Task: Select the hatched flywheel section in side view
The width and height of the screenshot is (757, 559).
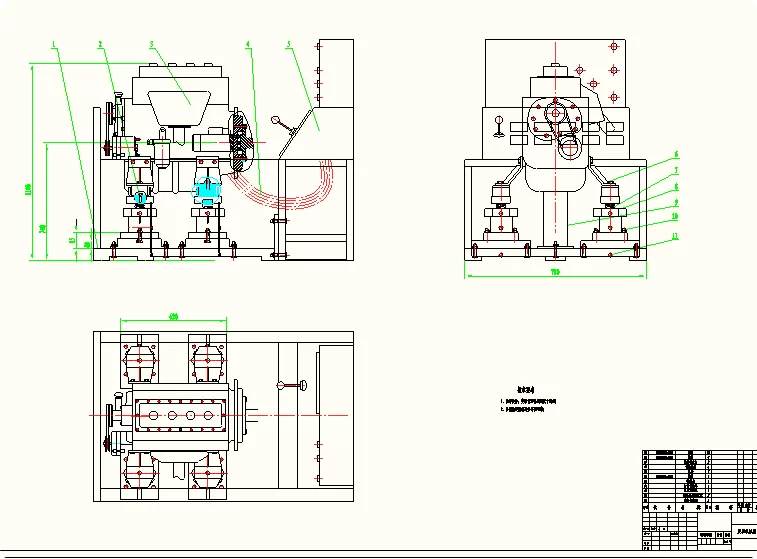Action: point(240,142)
